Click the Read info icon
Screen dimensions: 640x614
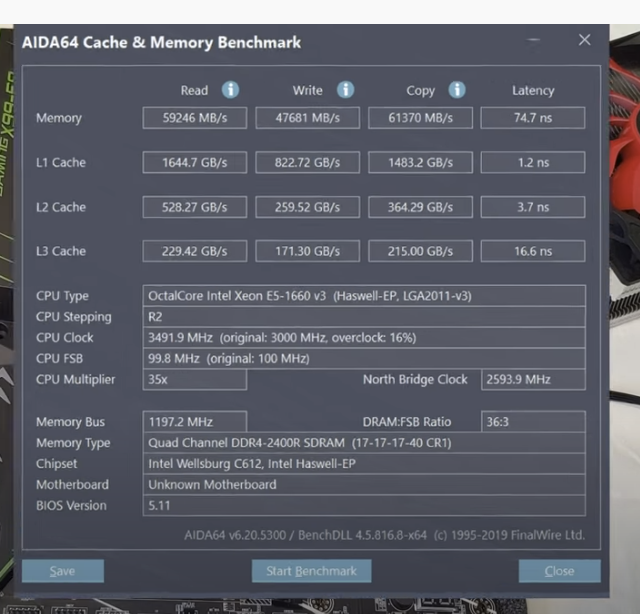coord(230,90)
